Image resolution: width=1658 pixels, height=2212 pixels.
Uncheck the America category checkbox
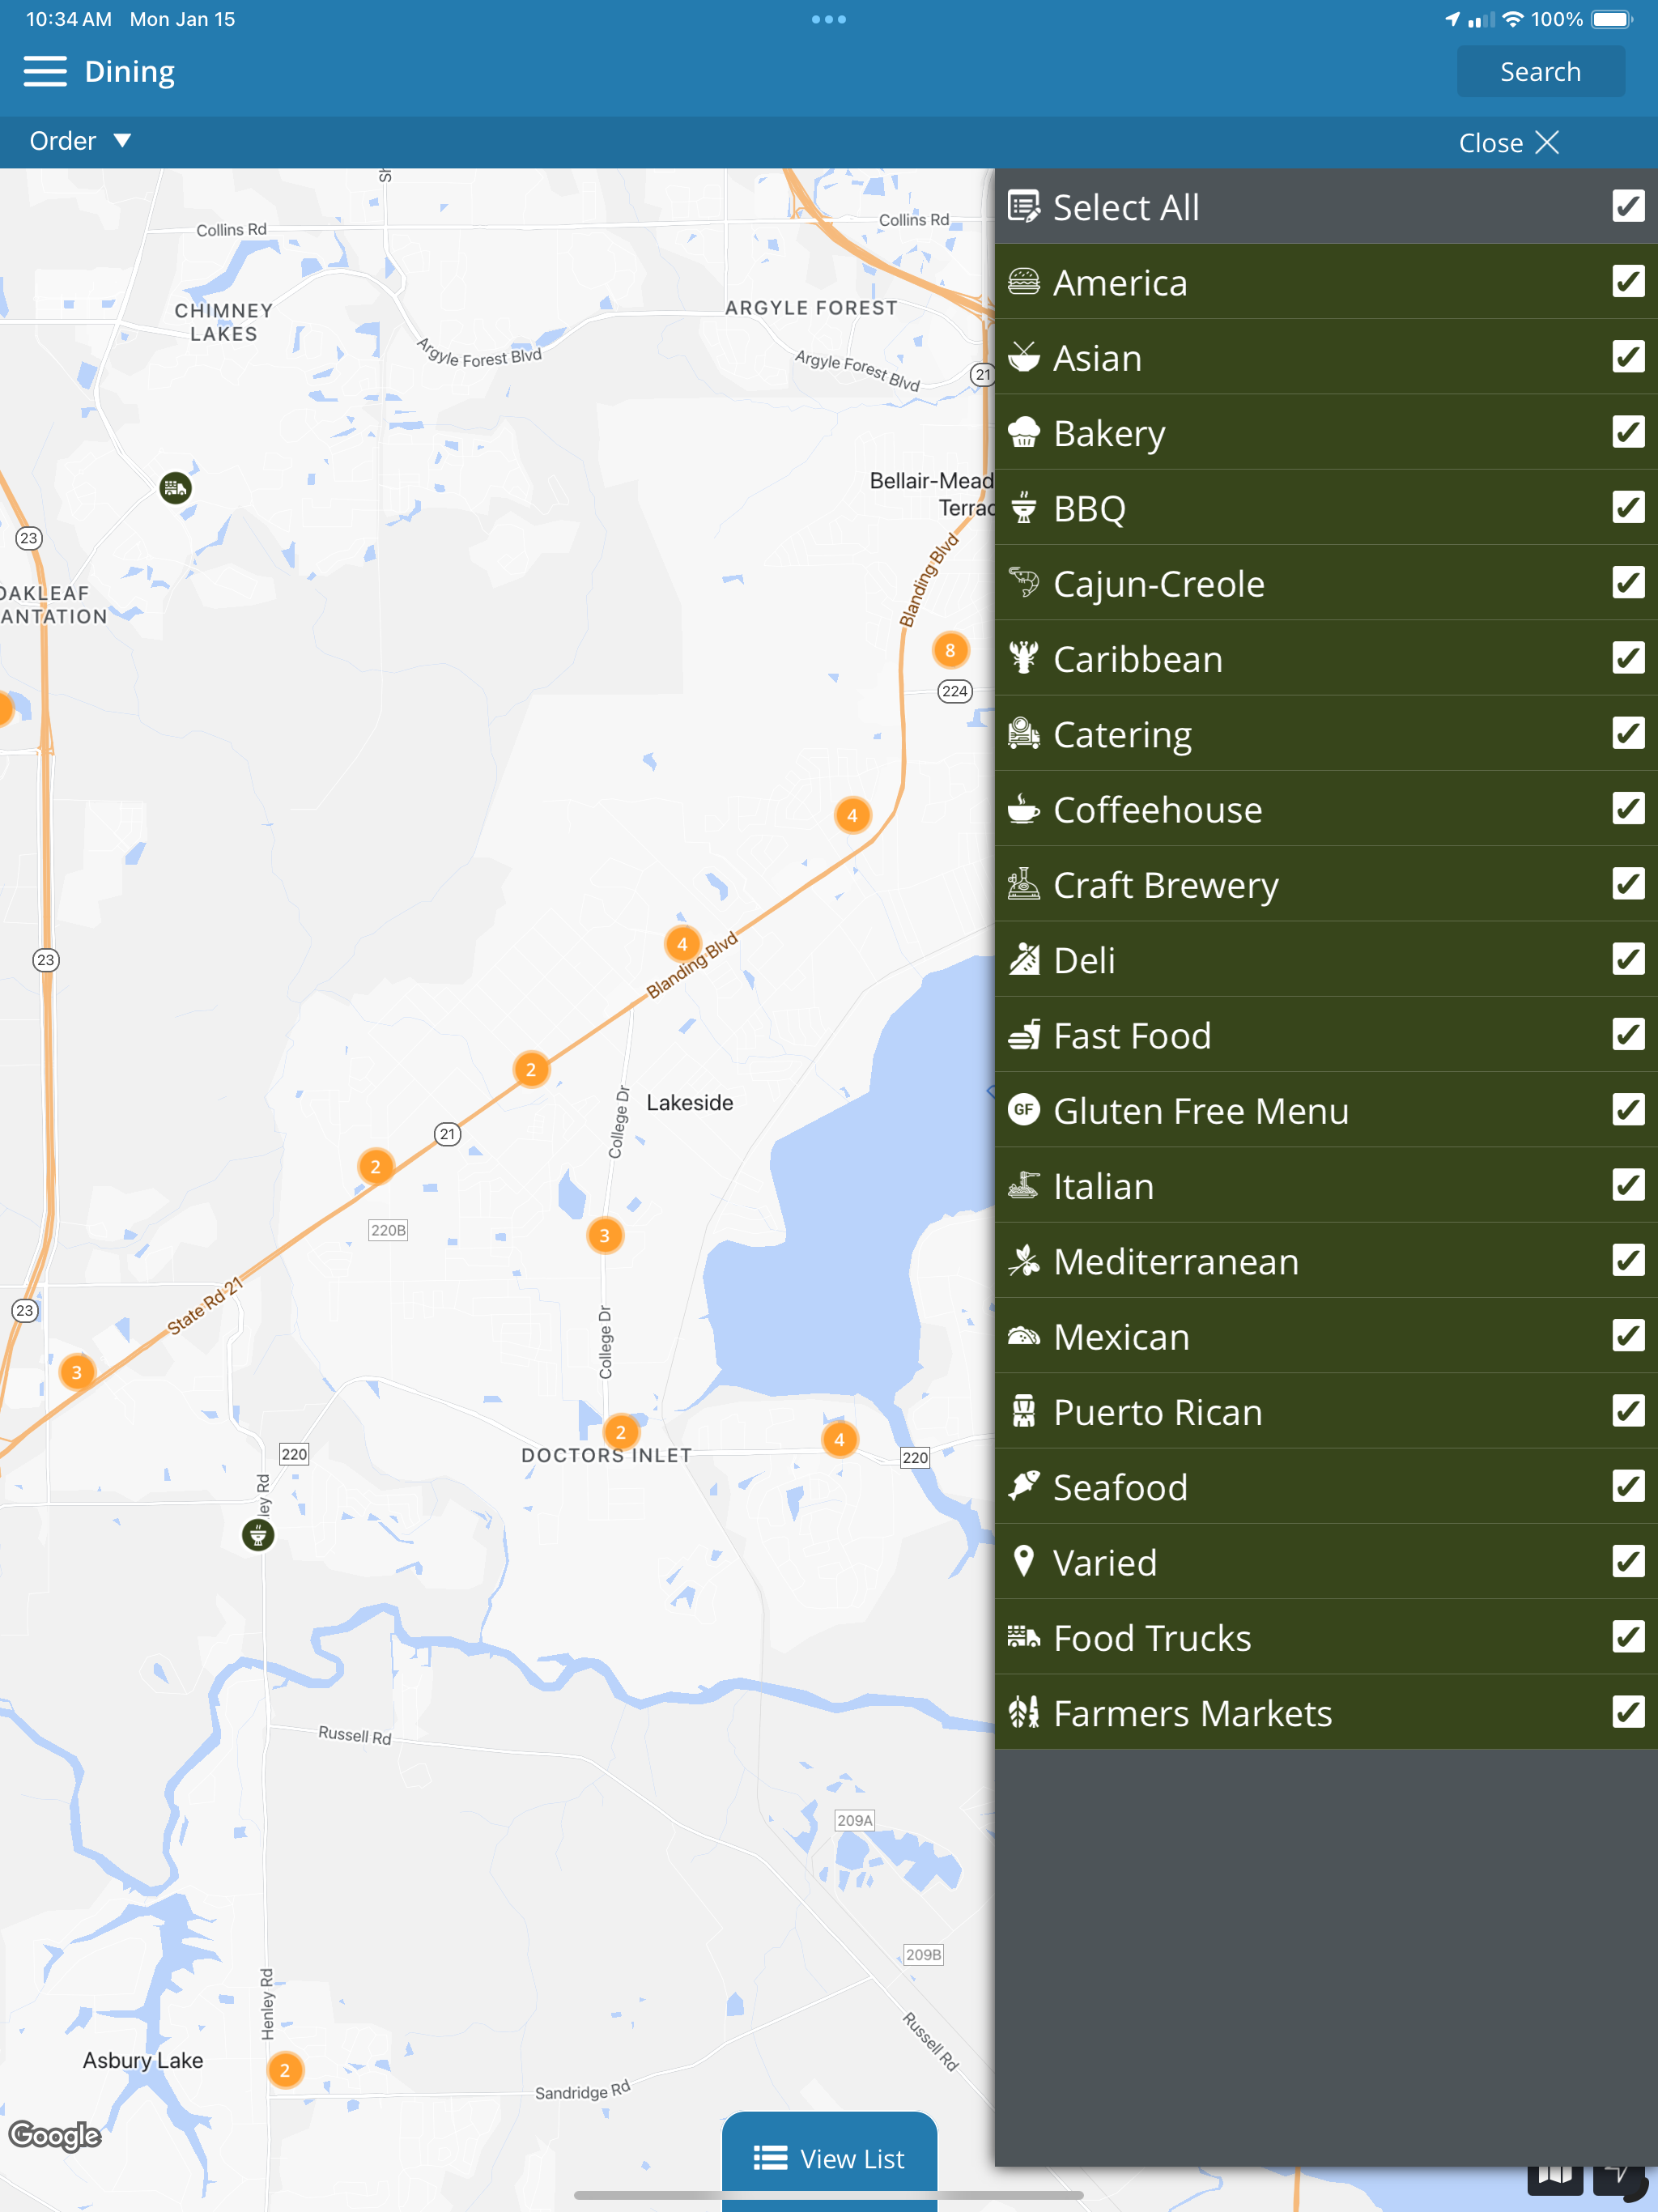[1628, 282]
